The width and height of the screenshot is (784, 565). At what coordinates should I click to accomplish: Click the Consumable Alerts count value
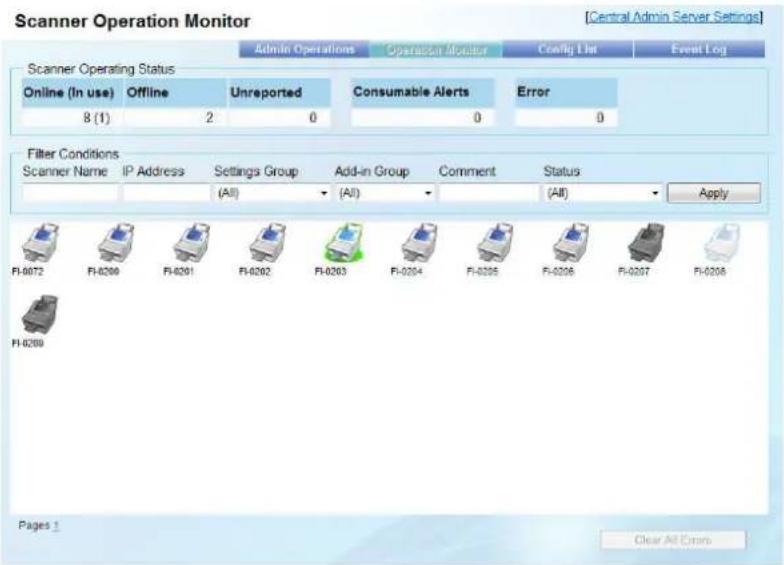[x=477, y=118]
